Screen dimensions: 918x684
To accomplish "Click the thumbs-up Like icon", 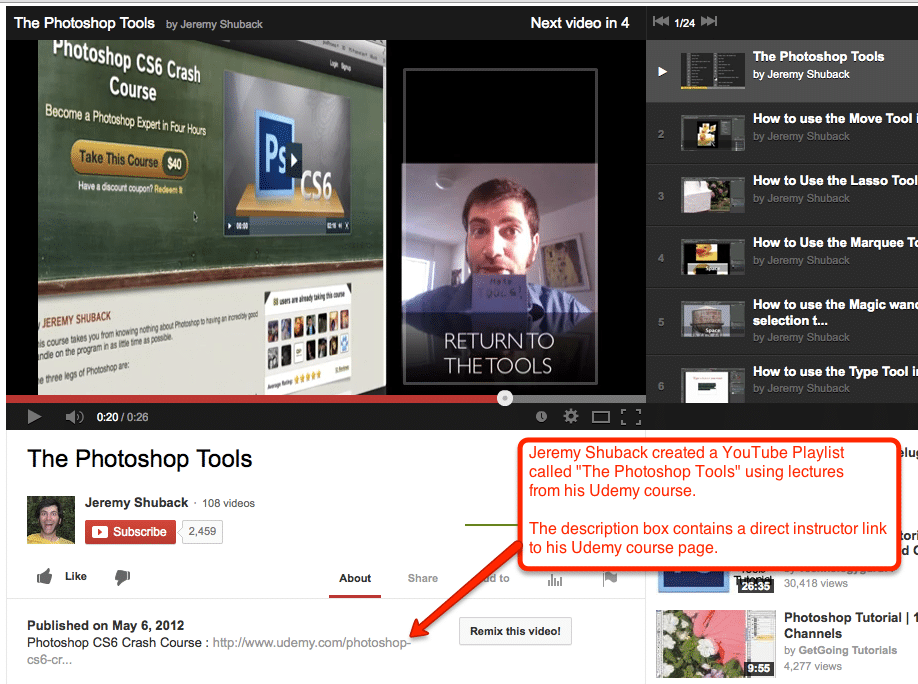I will (44, 577).
